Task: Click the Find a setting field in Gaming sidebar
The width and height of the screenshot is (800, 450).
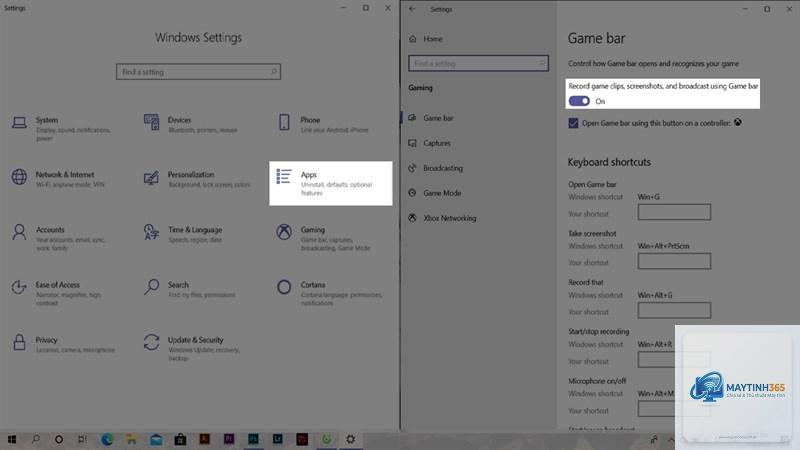Action: tap(478, 63)
